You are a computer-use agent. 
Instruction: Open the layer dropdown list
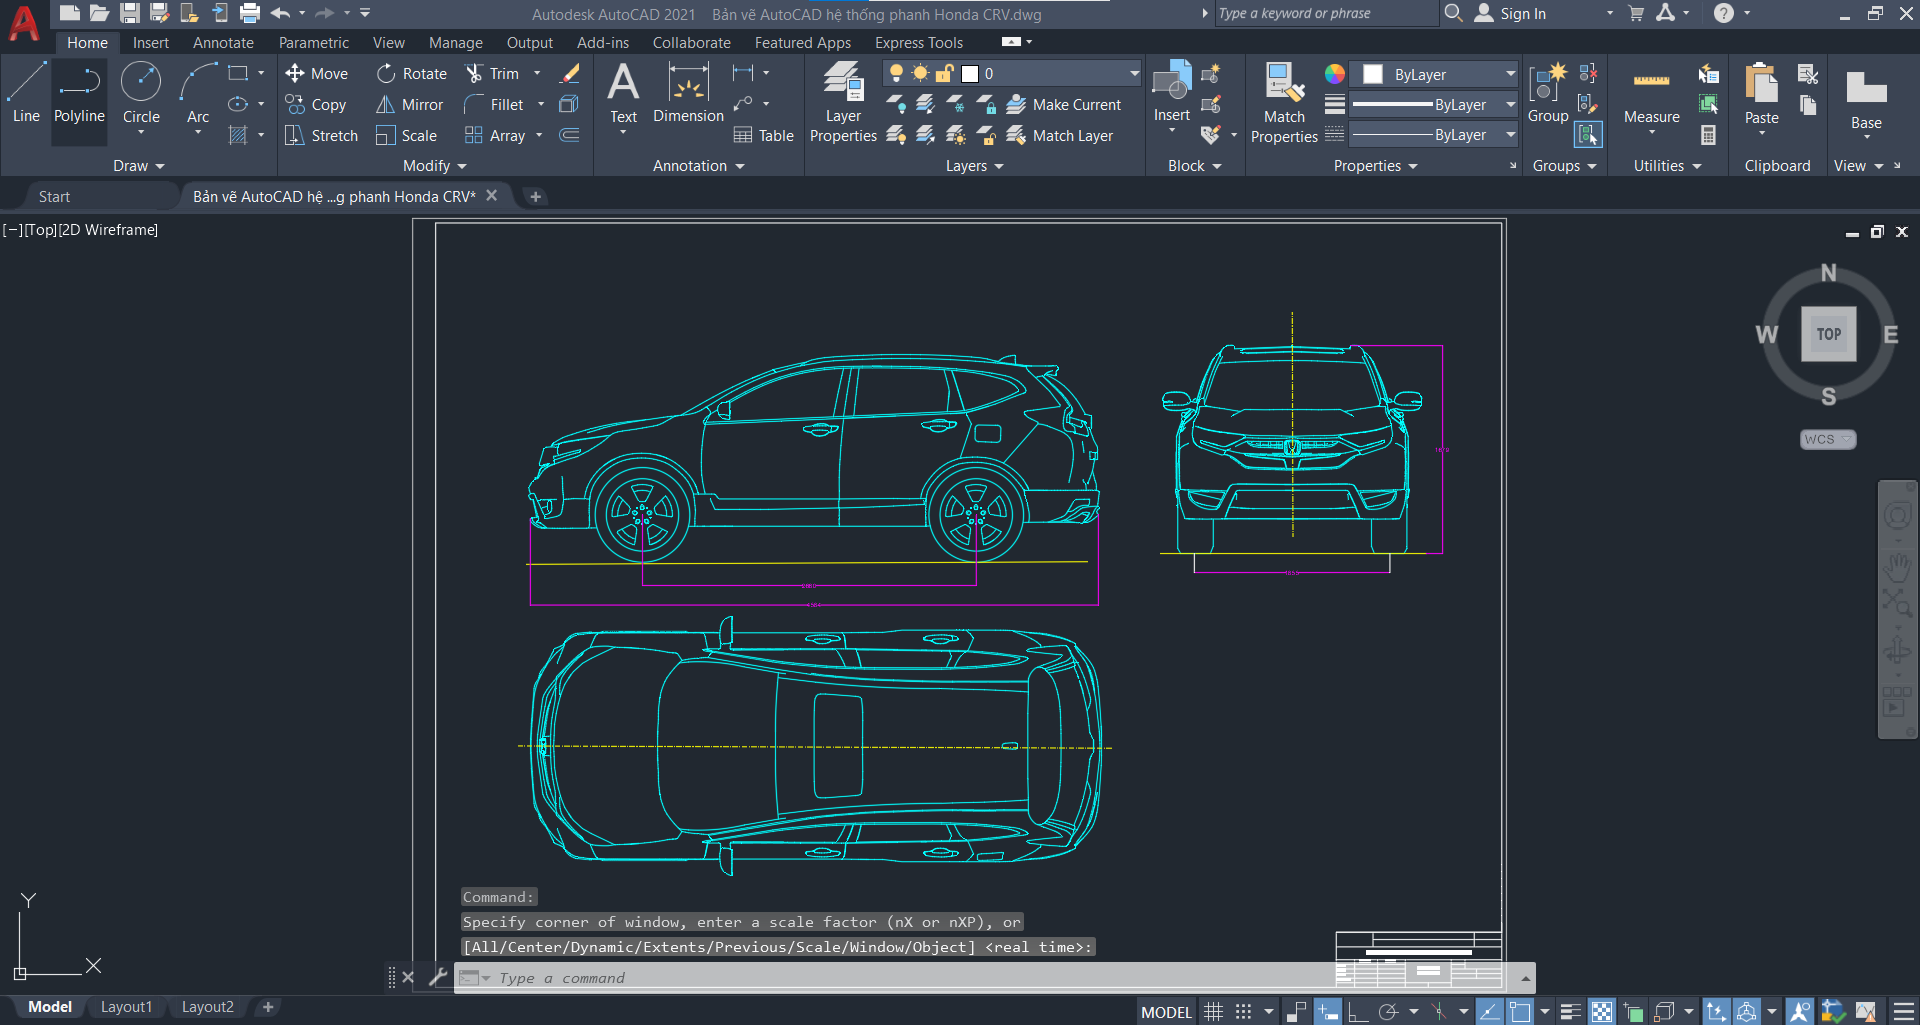point(1134,73)
